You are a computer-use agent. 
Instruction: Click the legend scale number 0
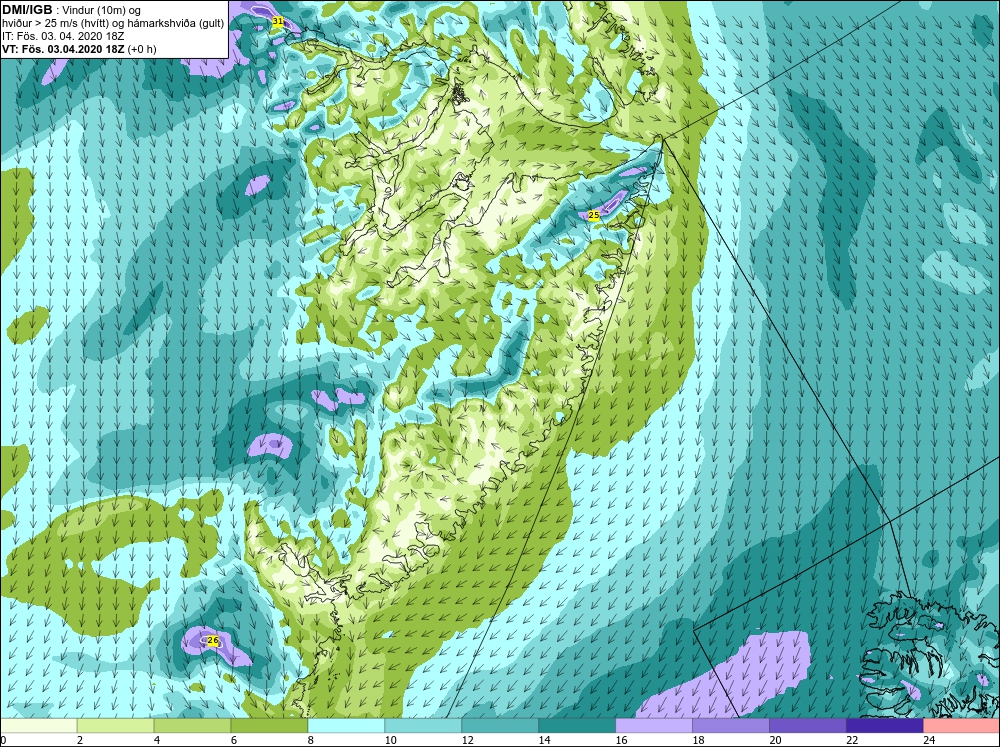click(3, 740)
